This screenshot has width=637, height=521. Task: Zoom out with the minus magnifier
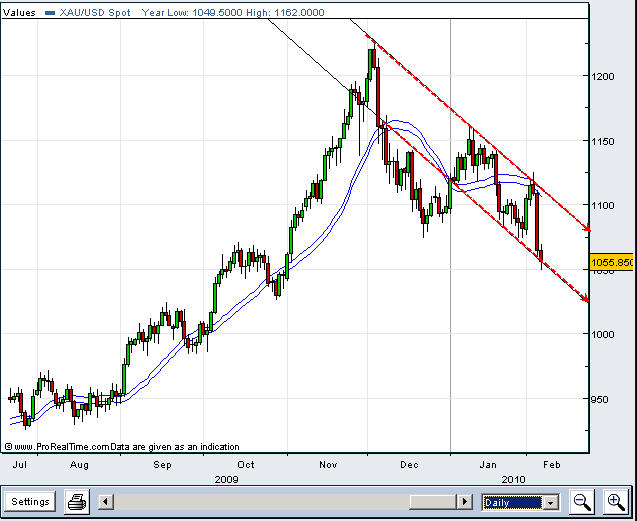[582, 502]
